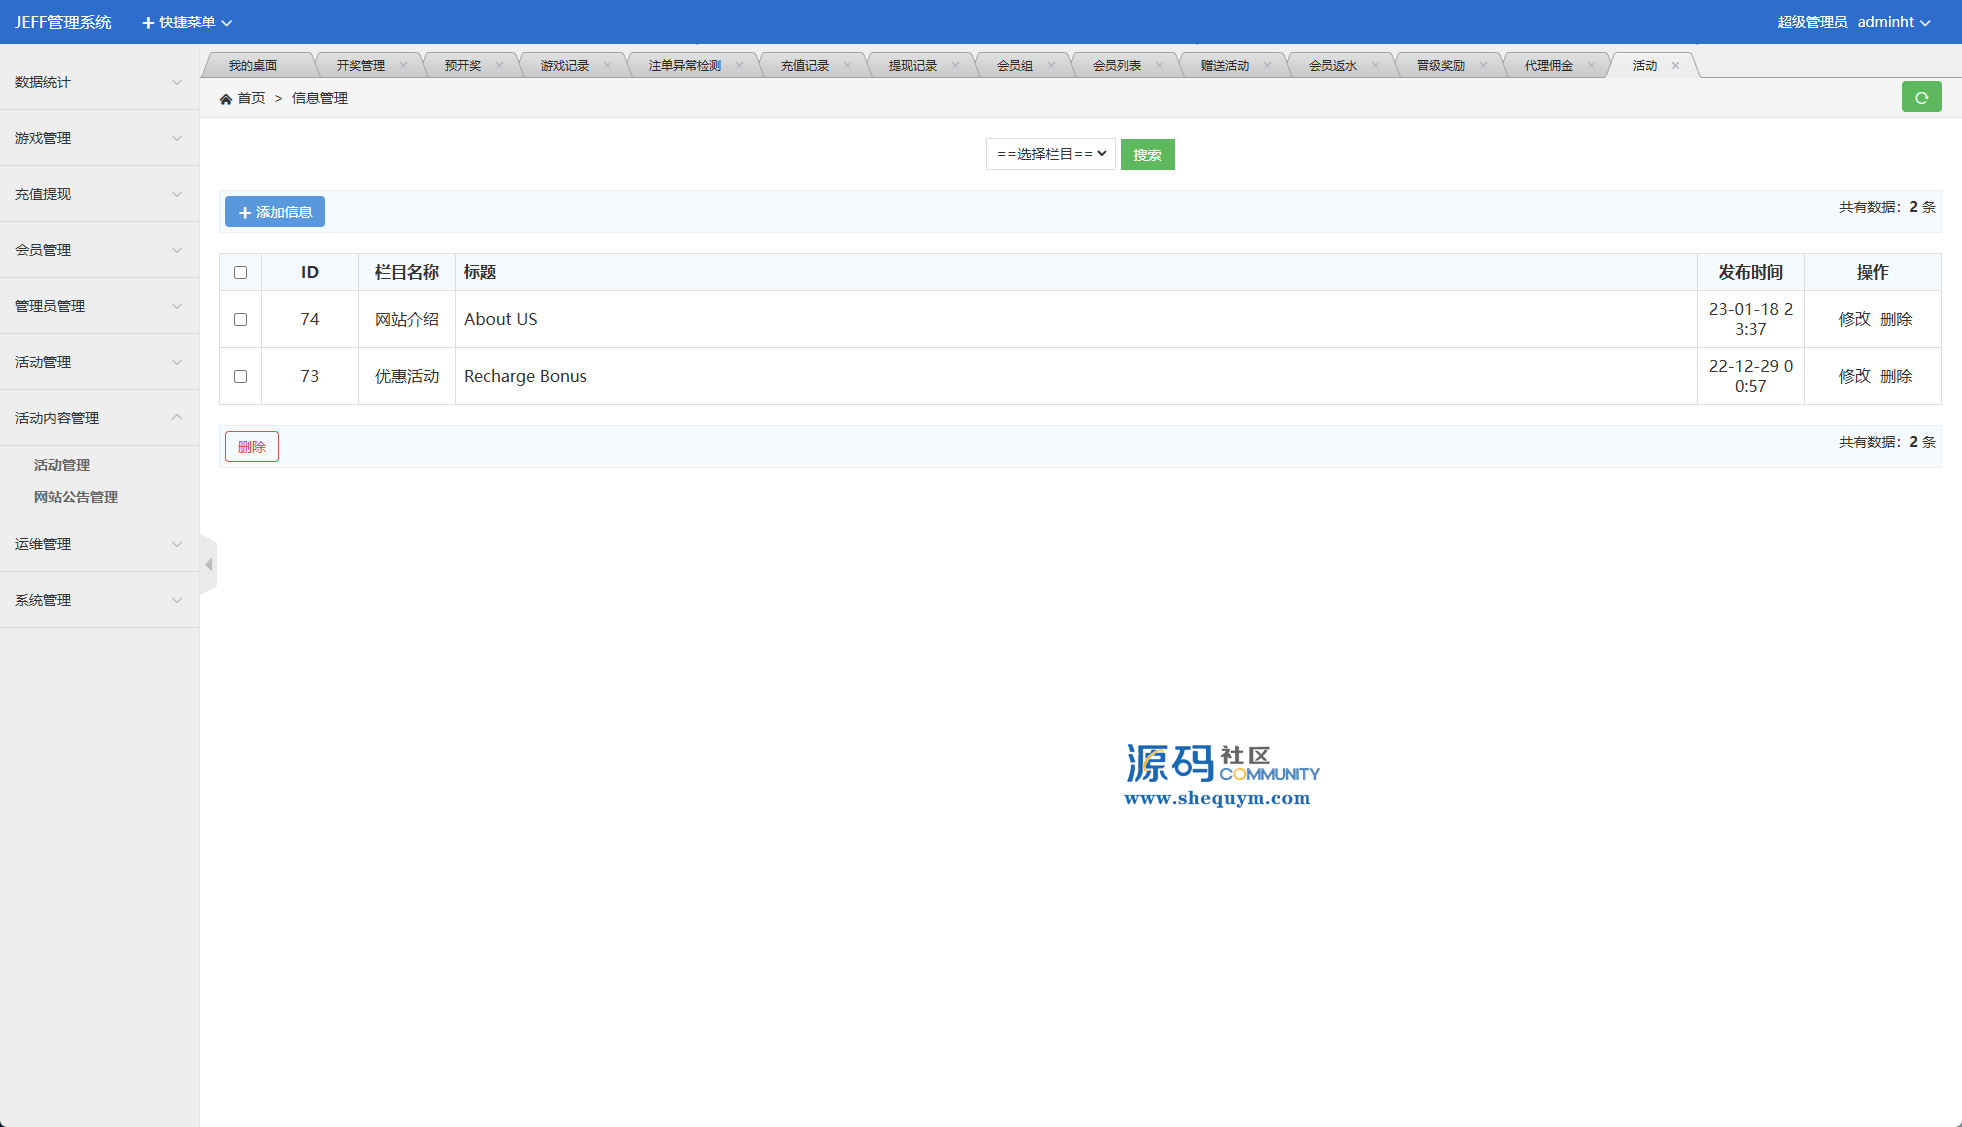
Task: Close the 代理佣金 tab with its x
Action: pyautogui.click(x=1591, y=66)
